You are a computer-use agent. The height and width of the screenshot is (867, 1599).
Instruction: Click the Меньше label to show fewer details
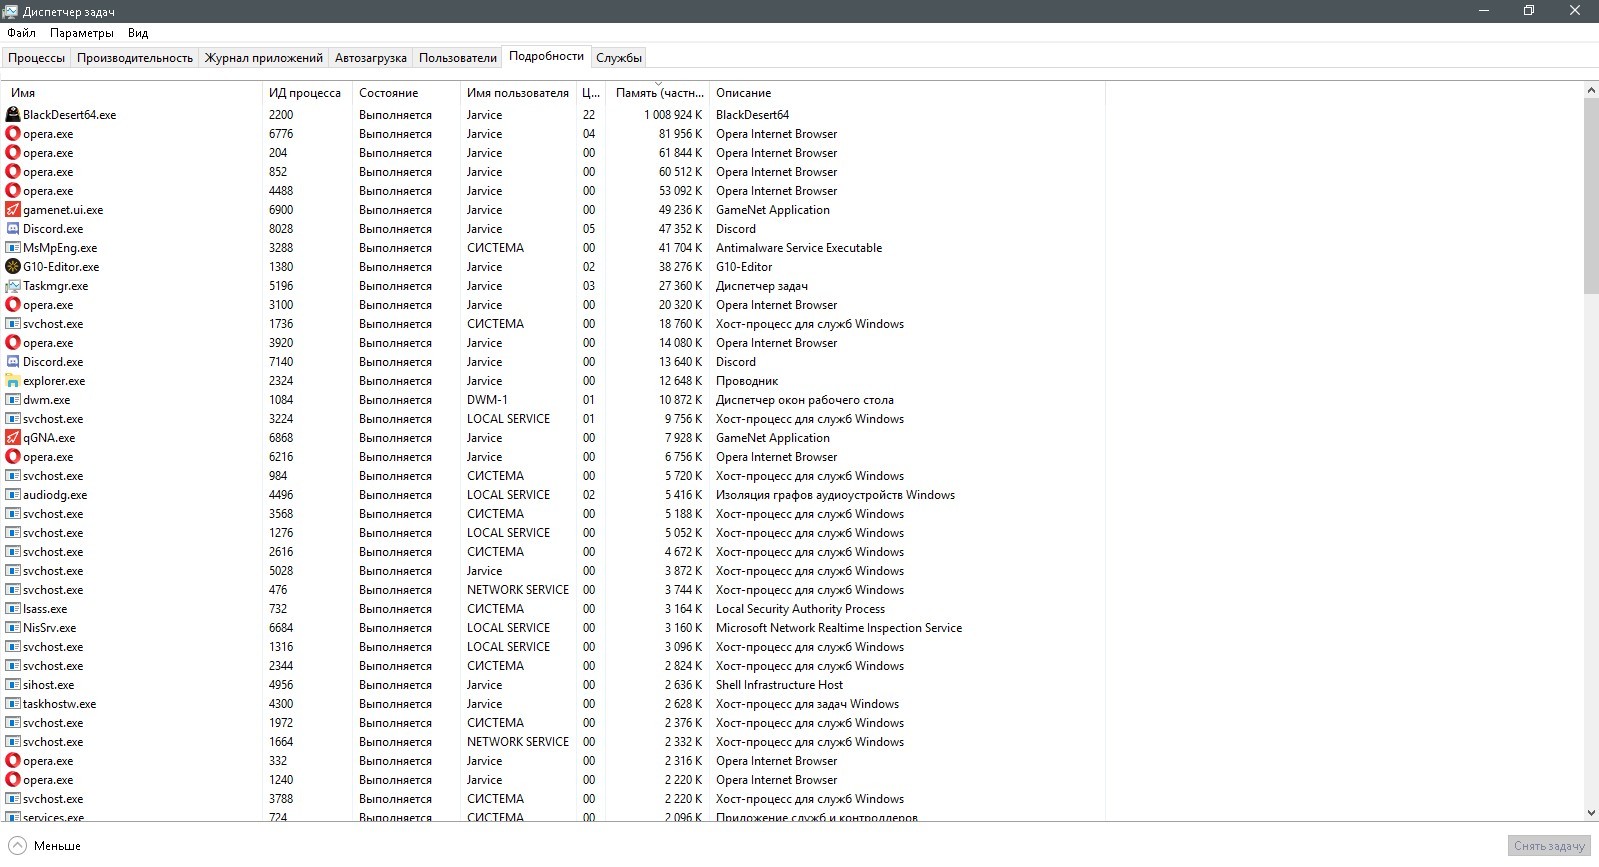(57, 846)
